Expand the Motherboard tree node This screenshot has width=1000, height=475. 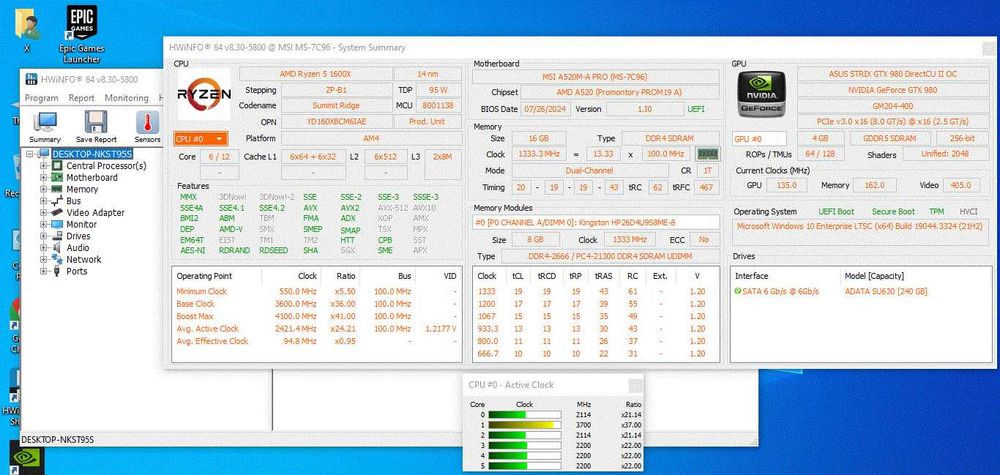pos(44,177)
